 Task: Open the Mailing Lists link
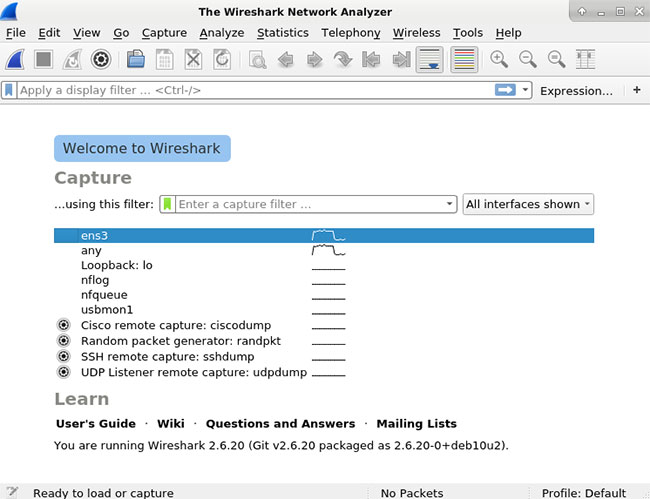[x=417, y=424]
